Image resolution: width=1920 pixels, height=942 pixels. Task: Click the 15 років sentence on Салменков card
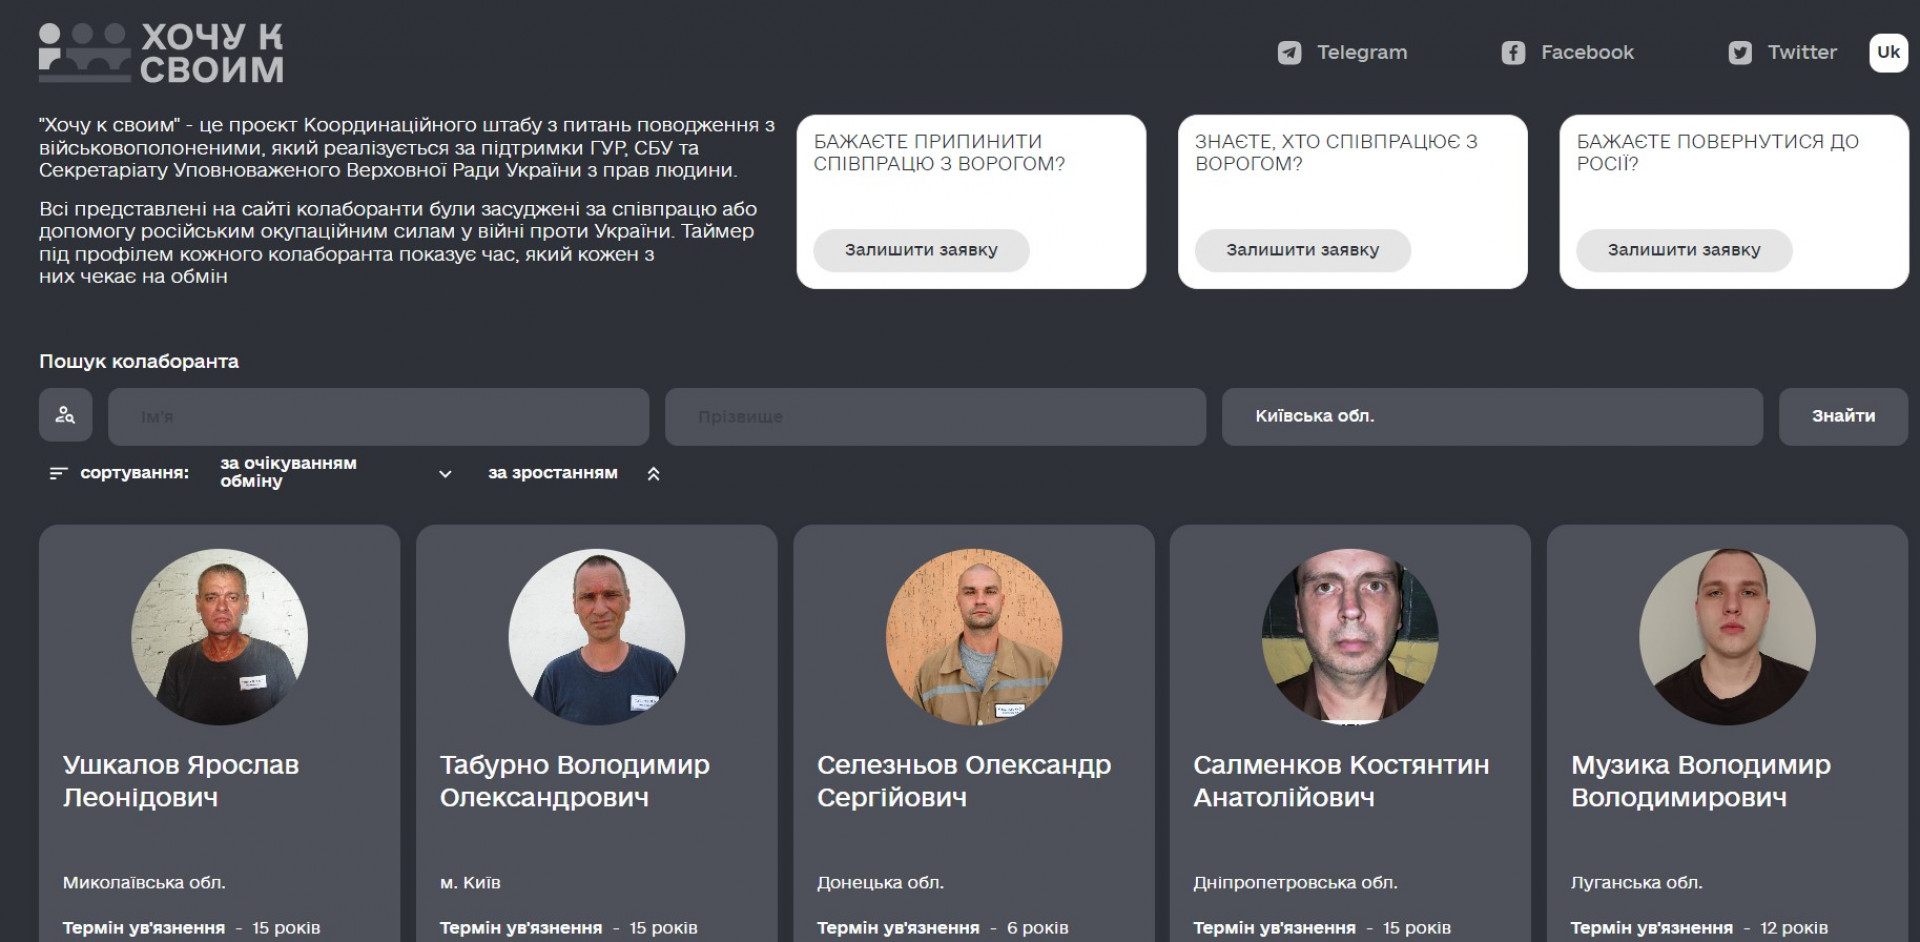click(1416, 928)
